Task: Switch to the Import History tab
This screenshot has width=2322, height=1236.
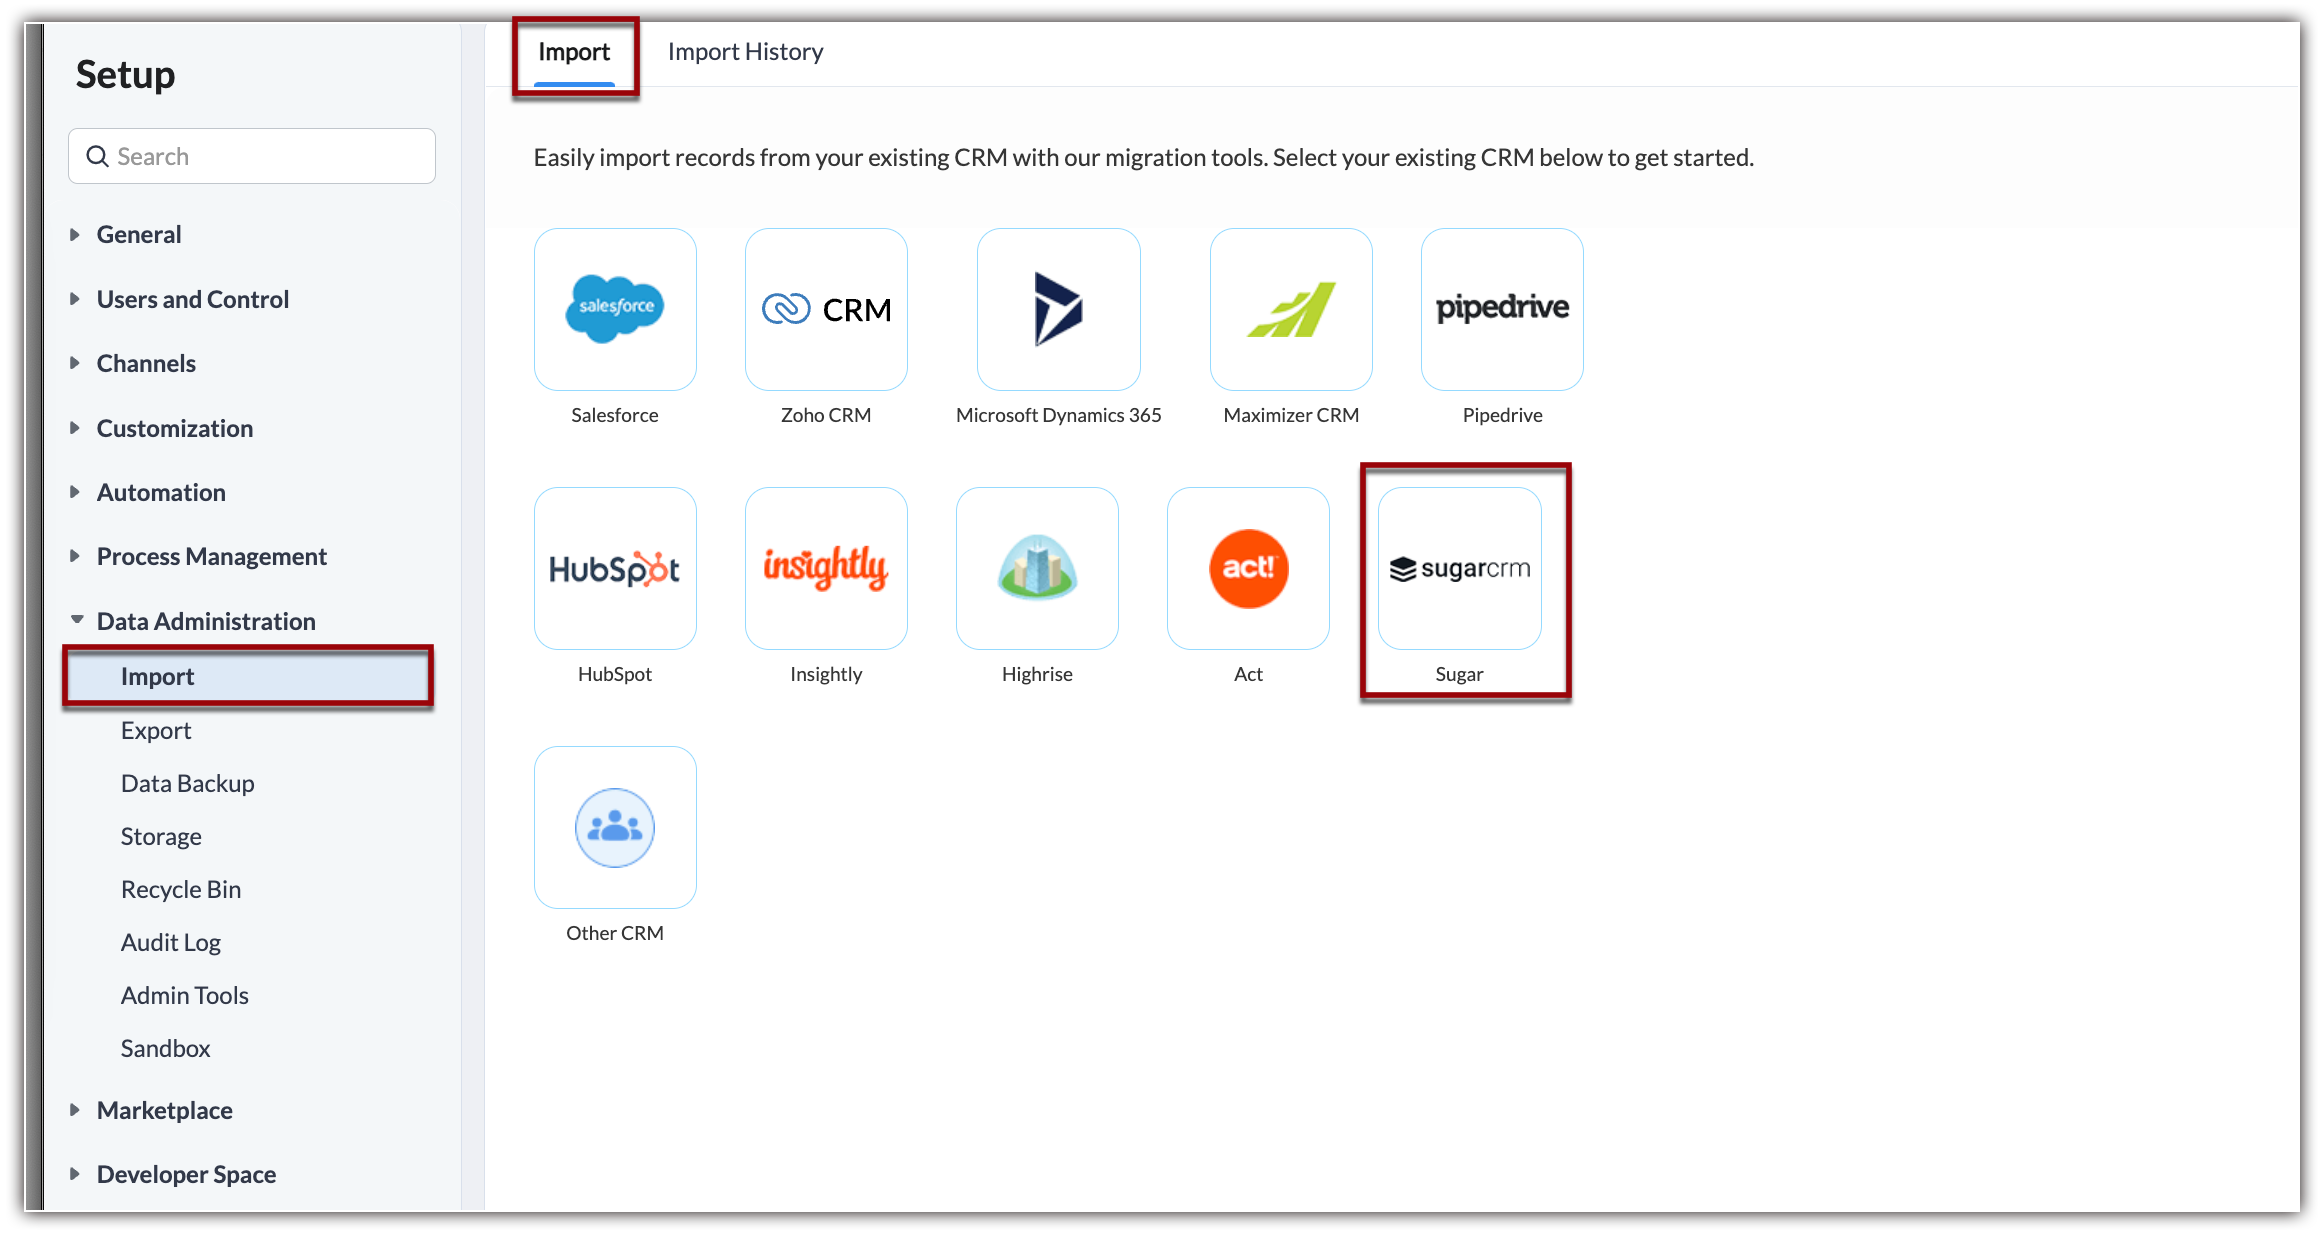Action: tap(745, 52)
